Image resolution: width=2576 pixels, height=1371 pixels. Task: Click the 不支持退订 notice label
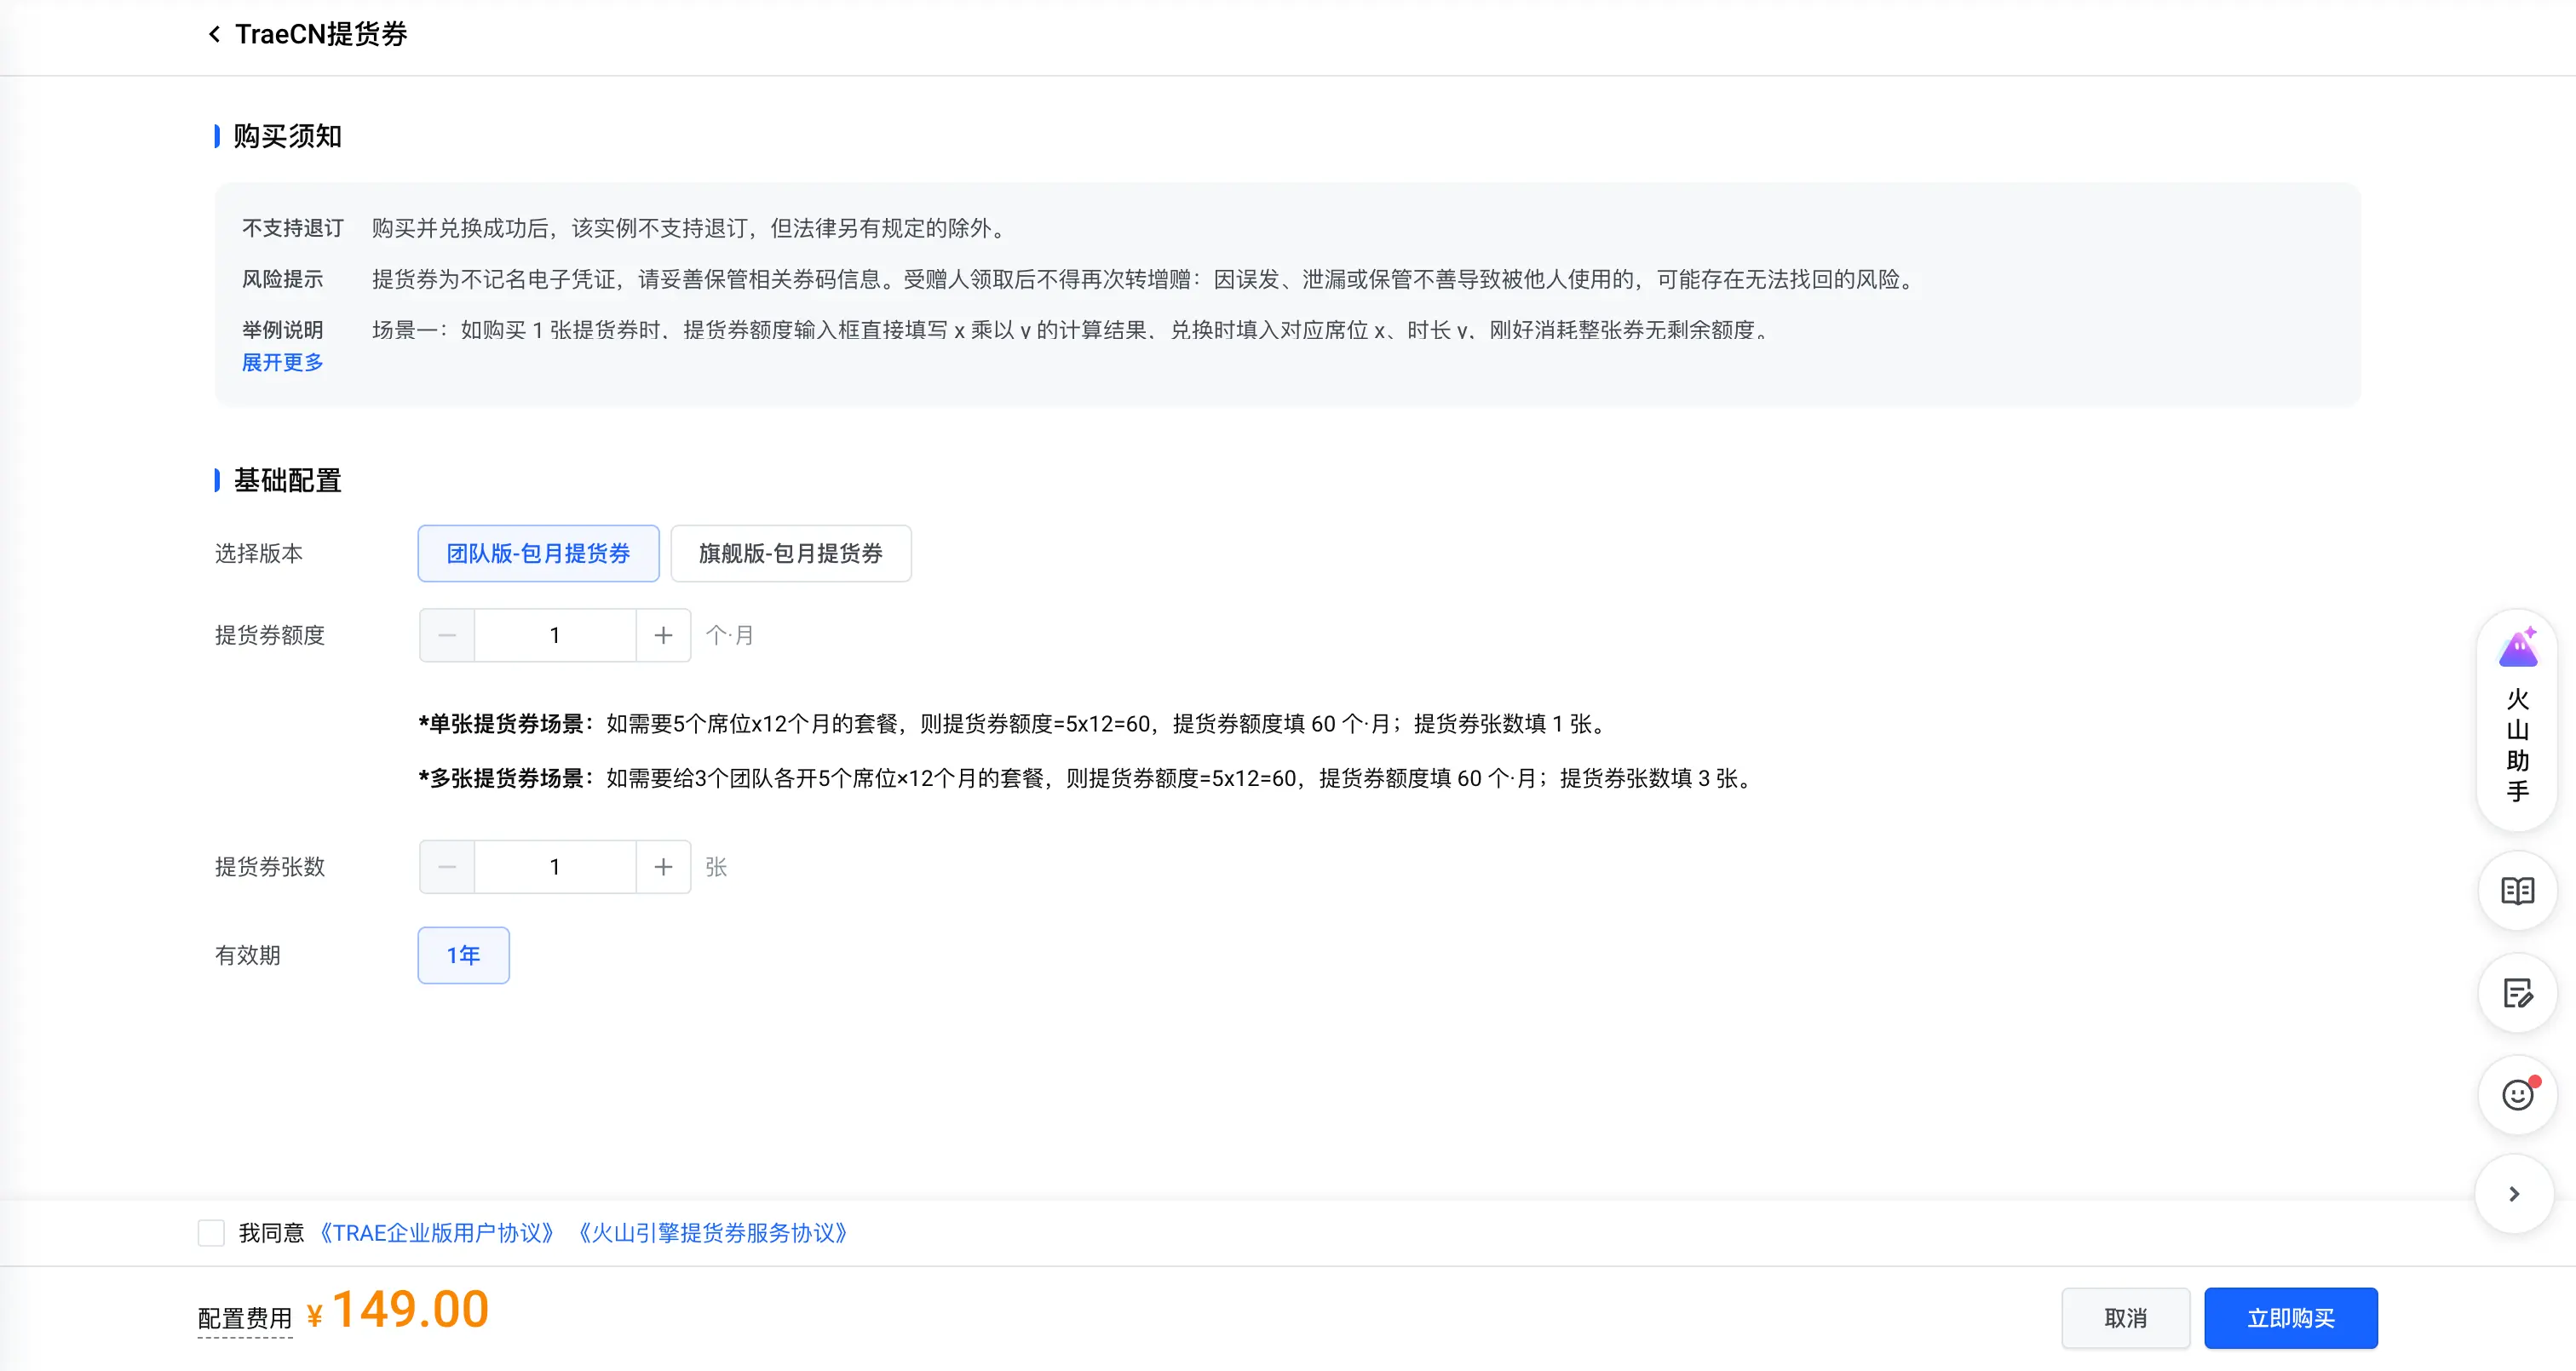click(x=292, y=228)
